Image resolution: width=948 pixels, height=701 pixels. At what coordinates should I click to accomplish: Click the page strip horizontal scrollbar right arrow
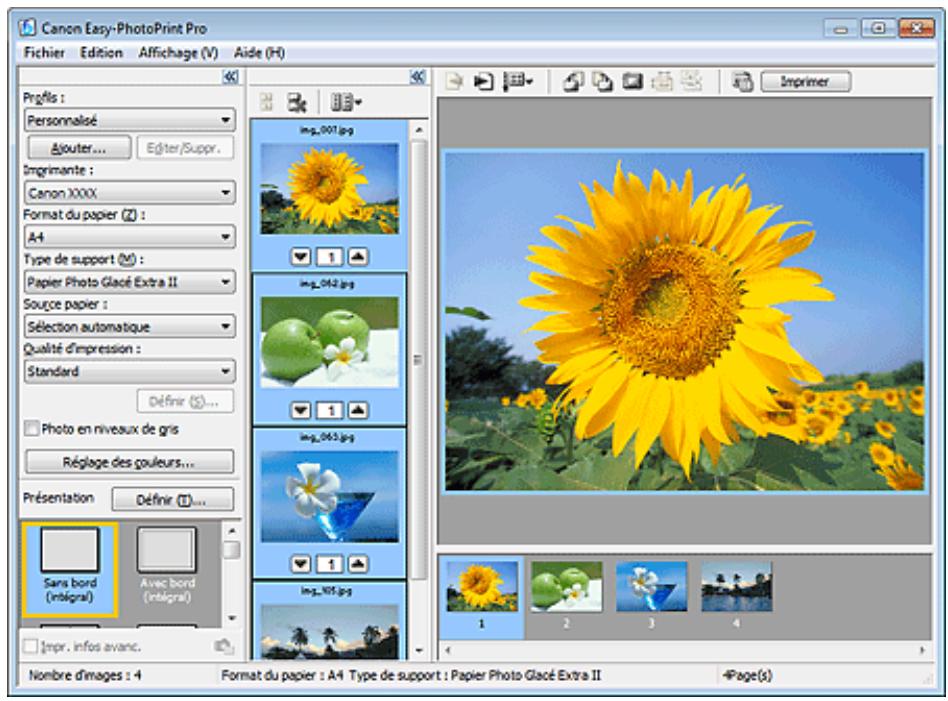923,650
